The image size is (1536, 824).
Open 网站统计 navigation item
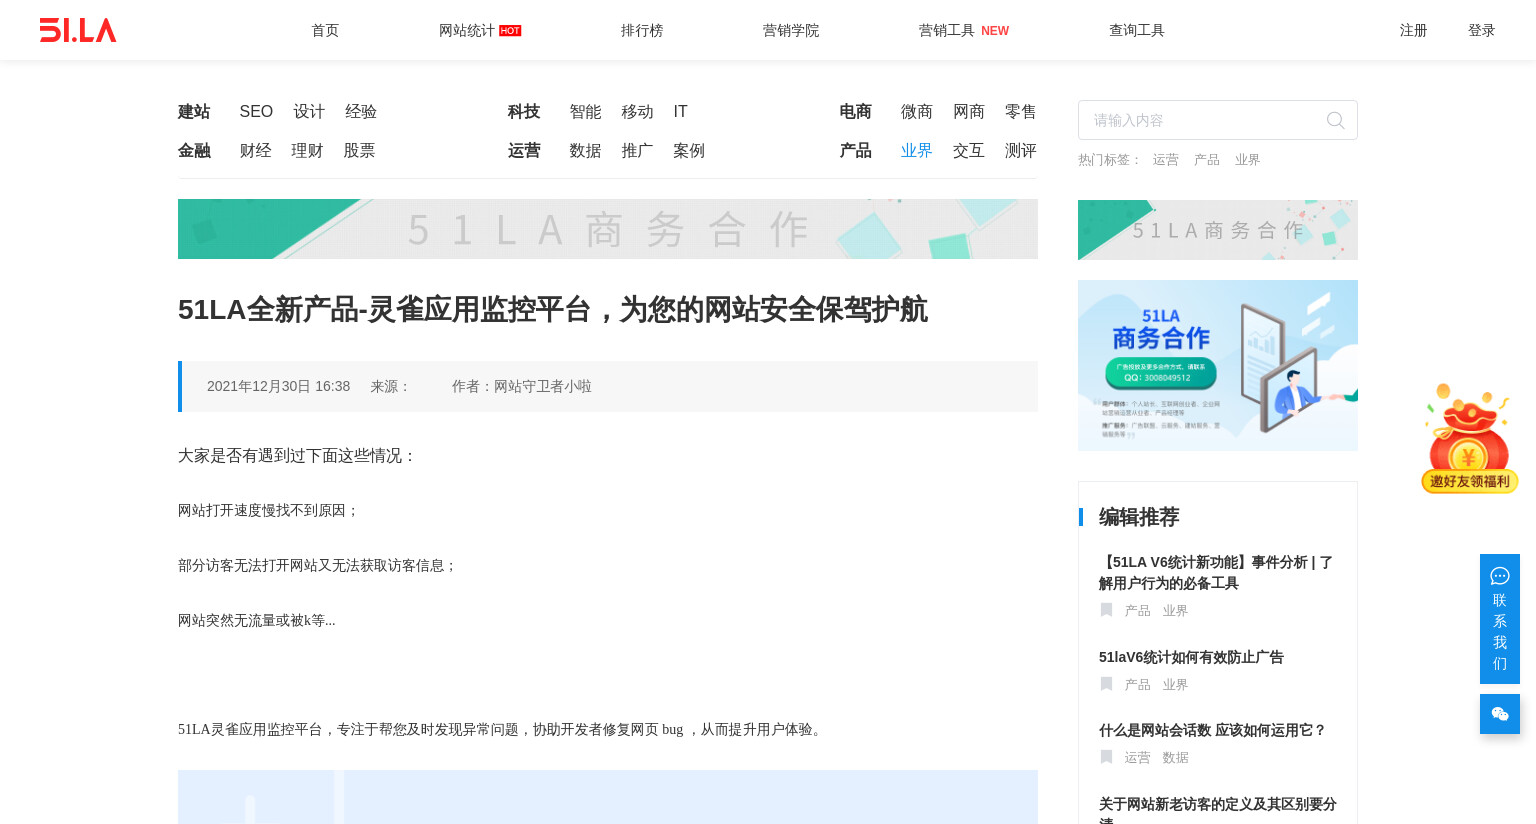[480, 30]
